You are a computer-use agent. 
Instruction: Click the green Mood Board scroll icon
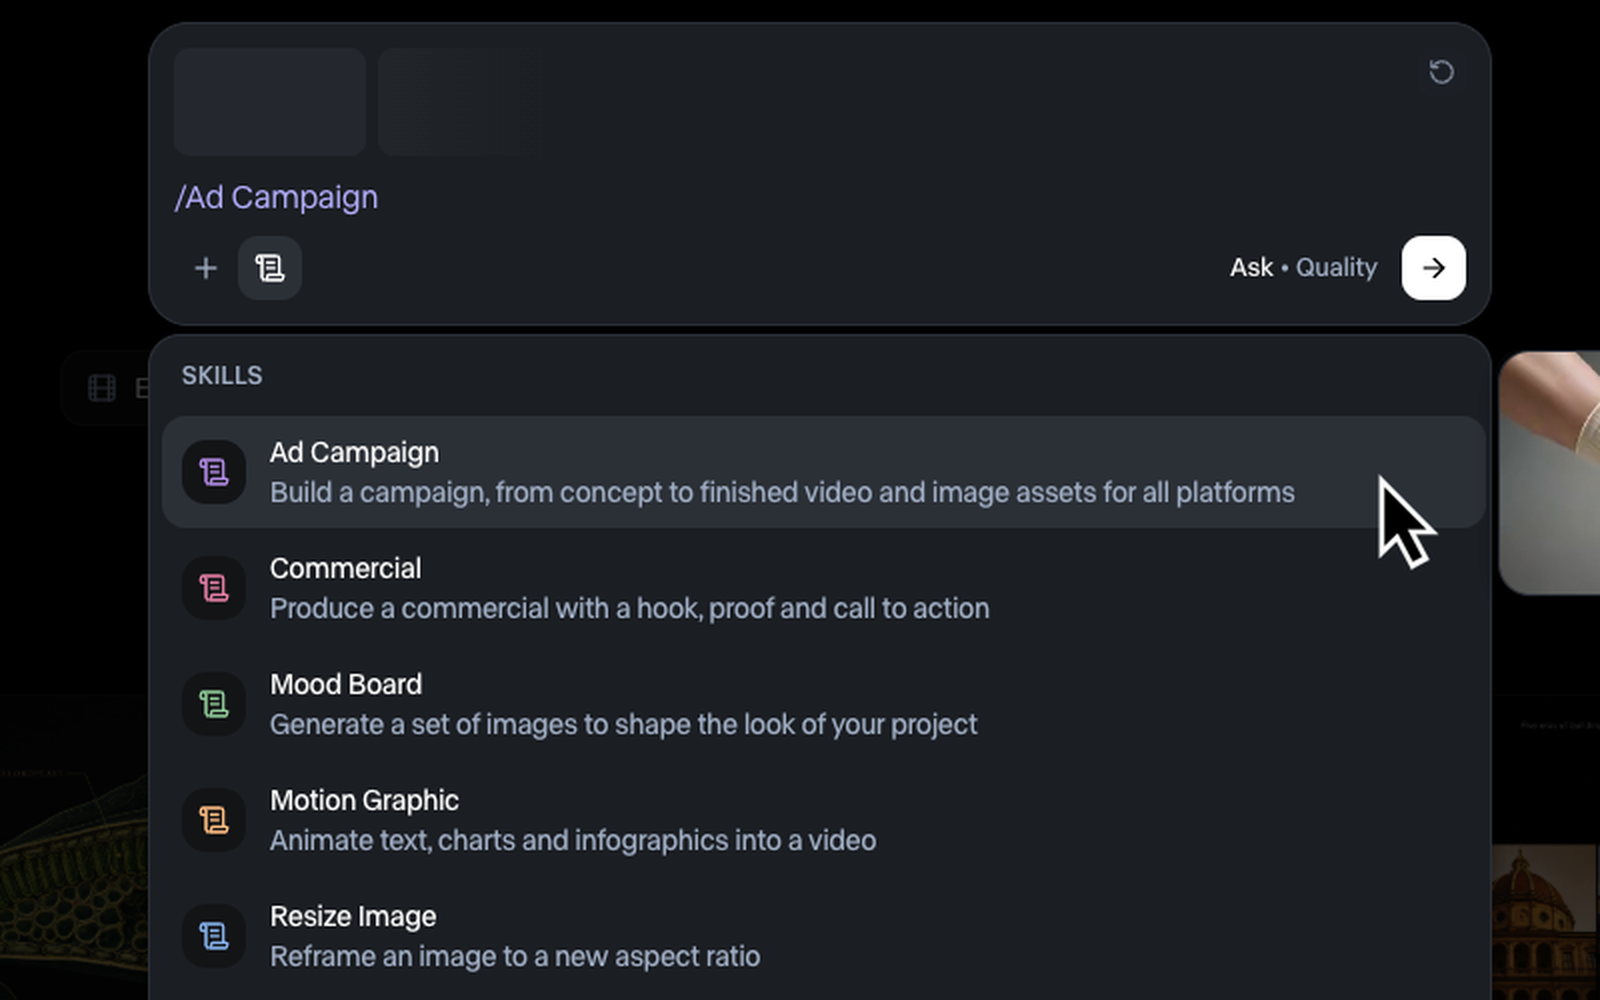point(214,704)
